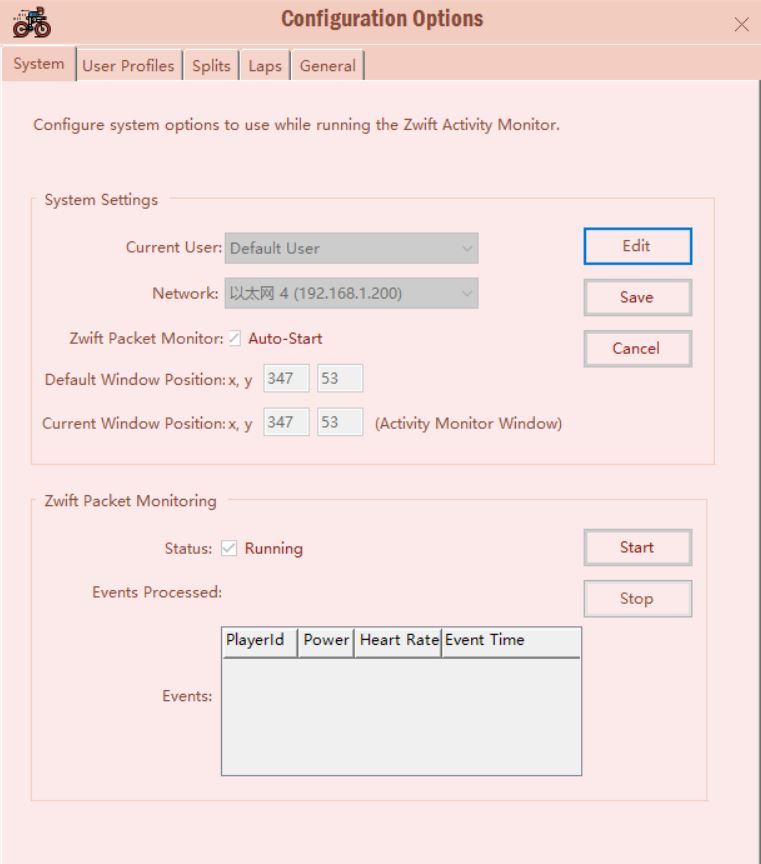Click the Power column header
The image size is (761, 864).
(326, 641)
